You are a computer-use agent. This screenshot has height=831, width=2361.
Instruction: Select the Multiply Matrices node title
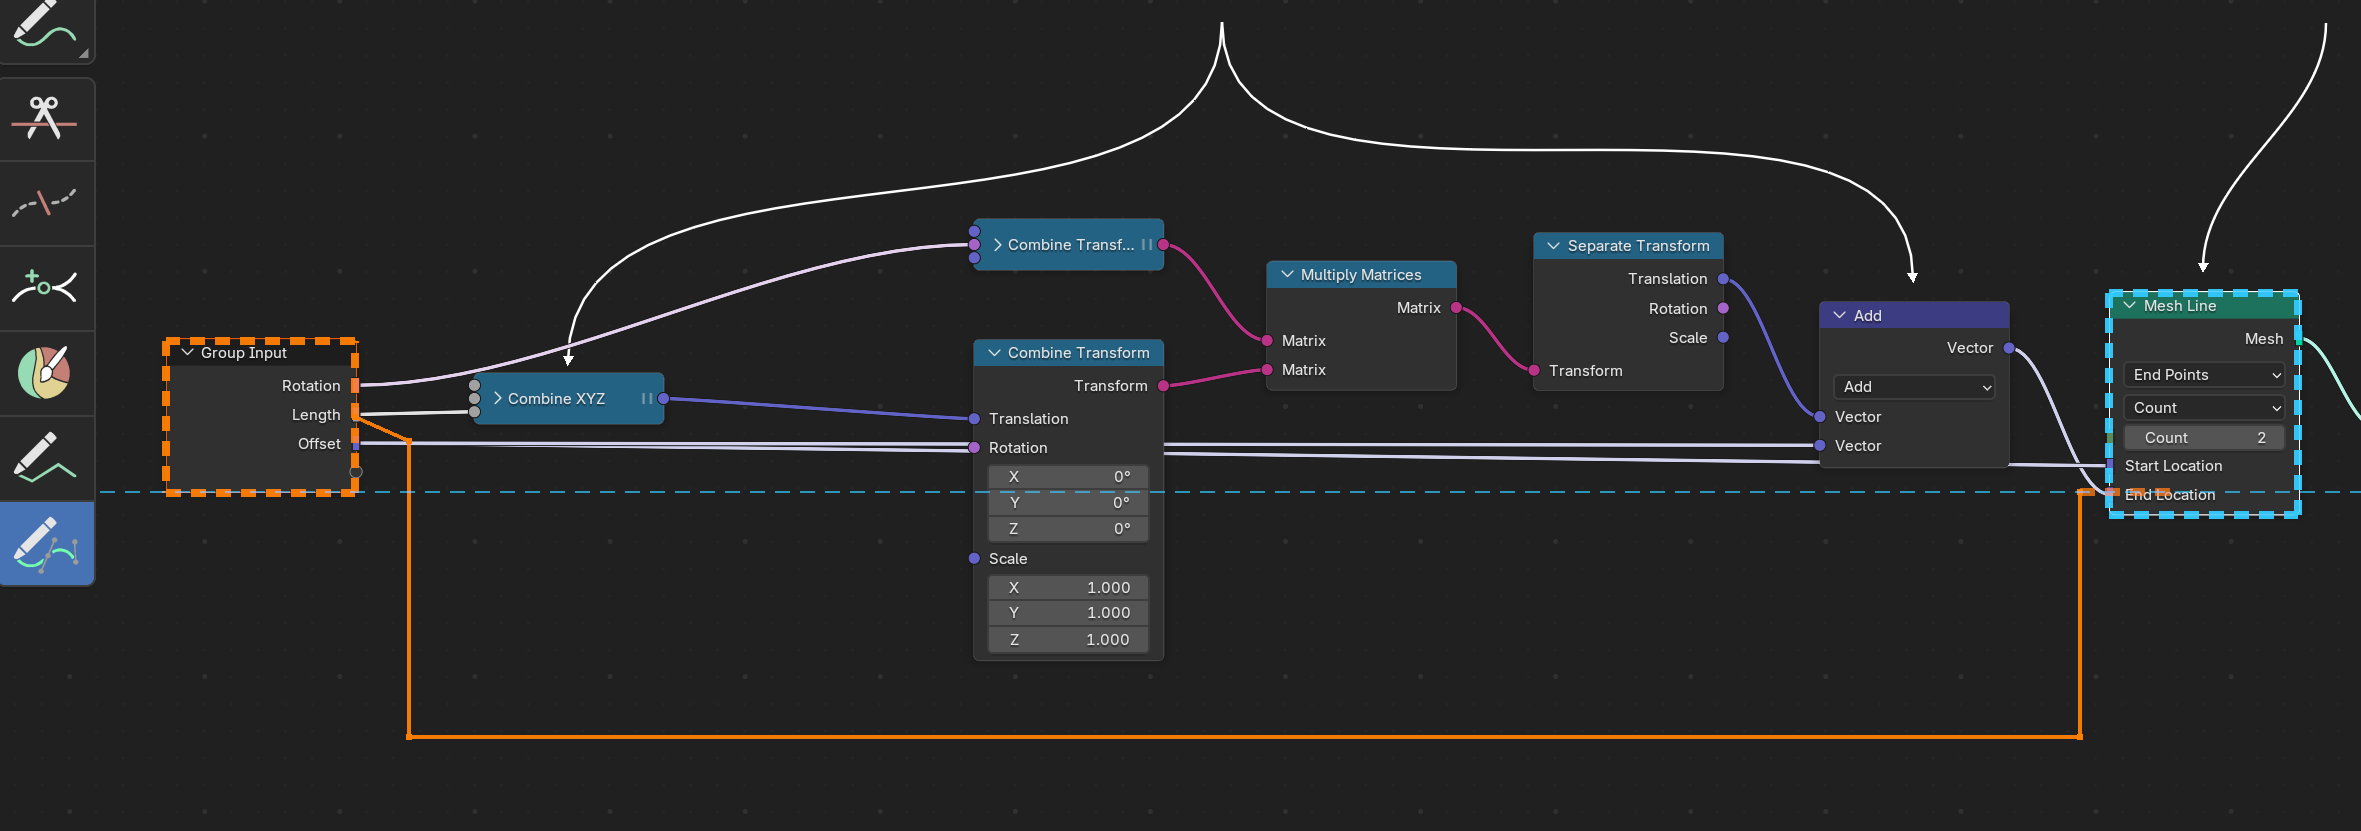pos(1361,274)
